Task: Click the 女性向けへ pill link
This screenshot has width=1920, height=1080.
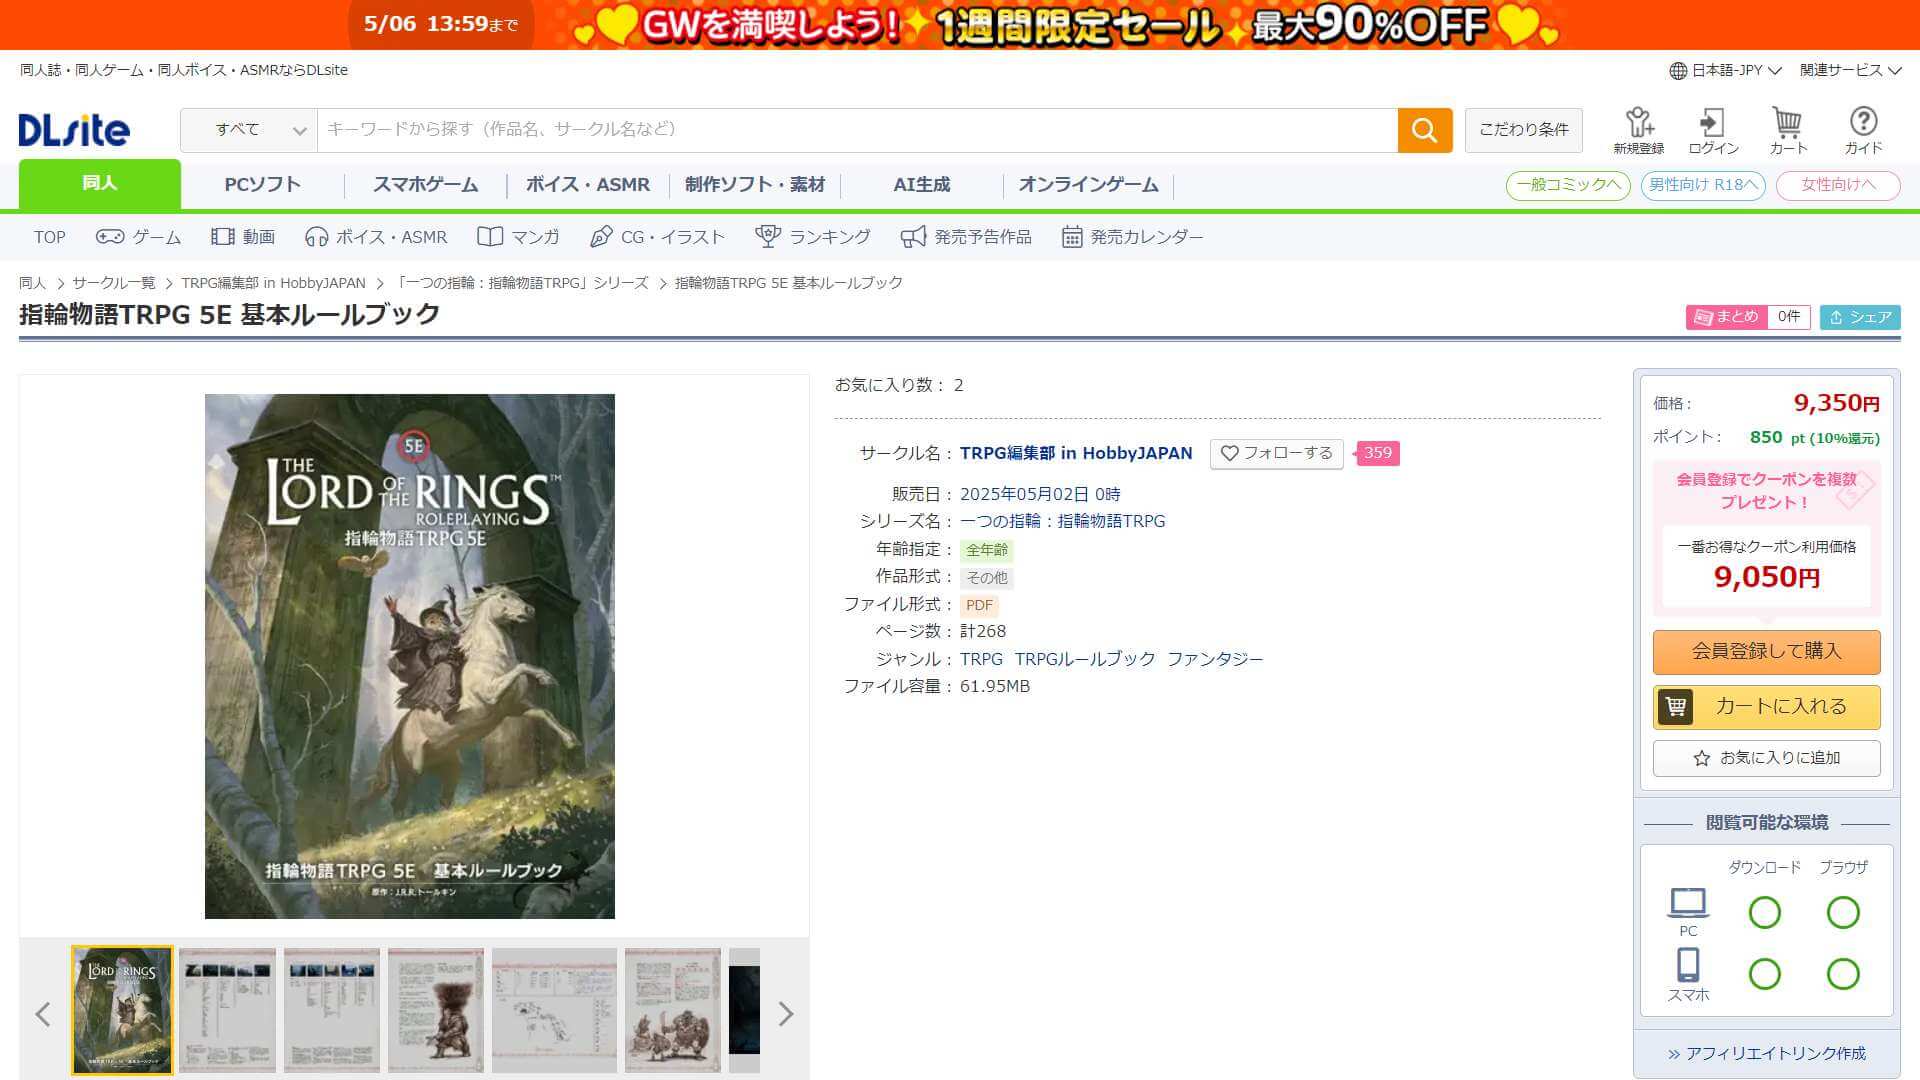Action: pos(1838,185)
